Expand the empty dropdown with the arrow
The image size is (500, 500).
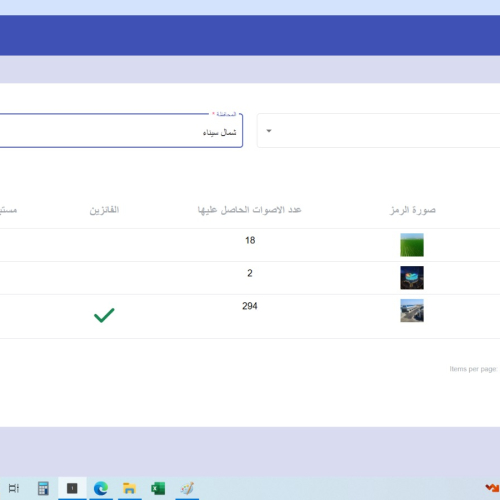[x=378, y=131]
